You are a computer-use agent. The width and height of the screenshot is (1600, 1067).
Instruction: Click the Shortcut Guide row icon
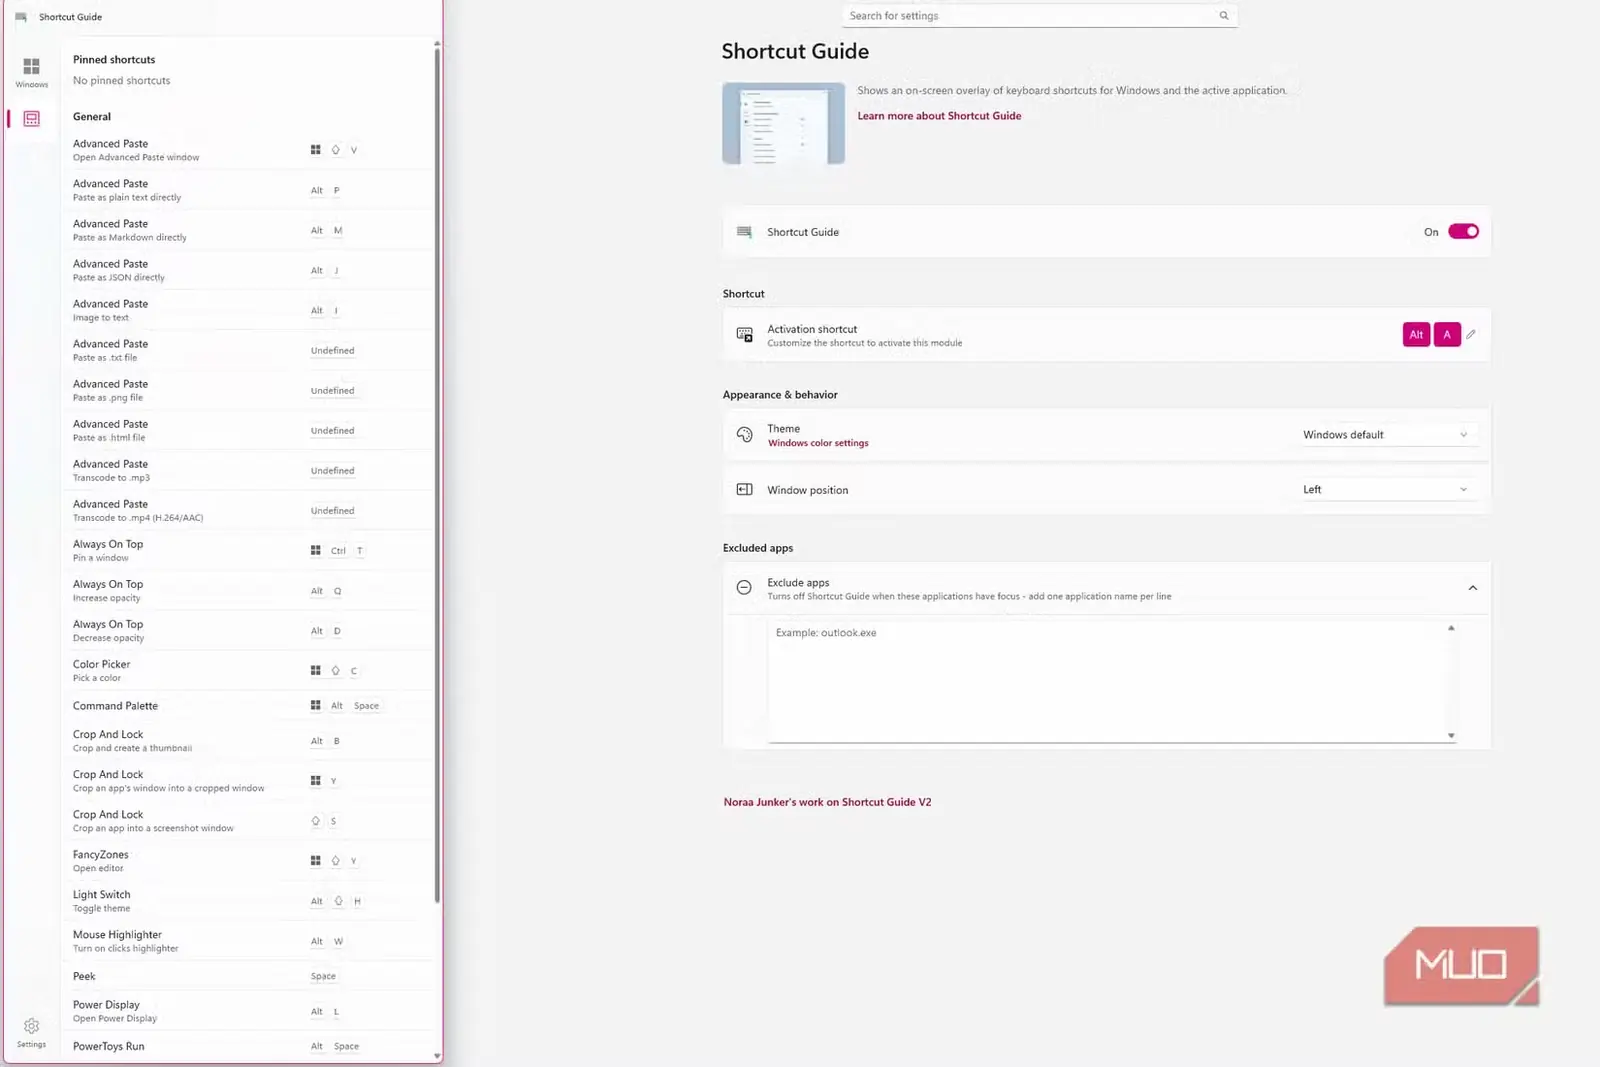tap(744, 231)
